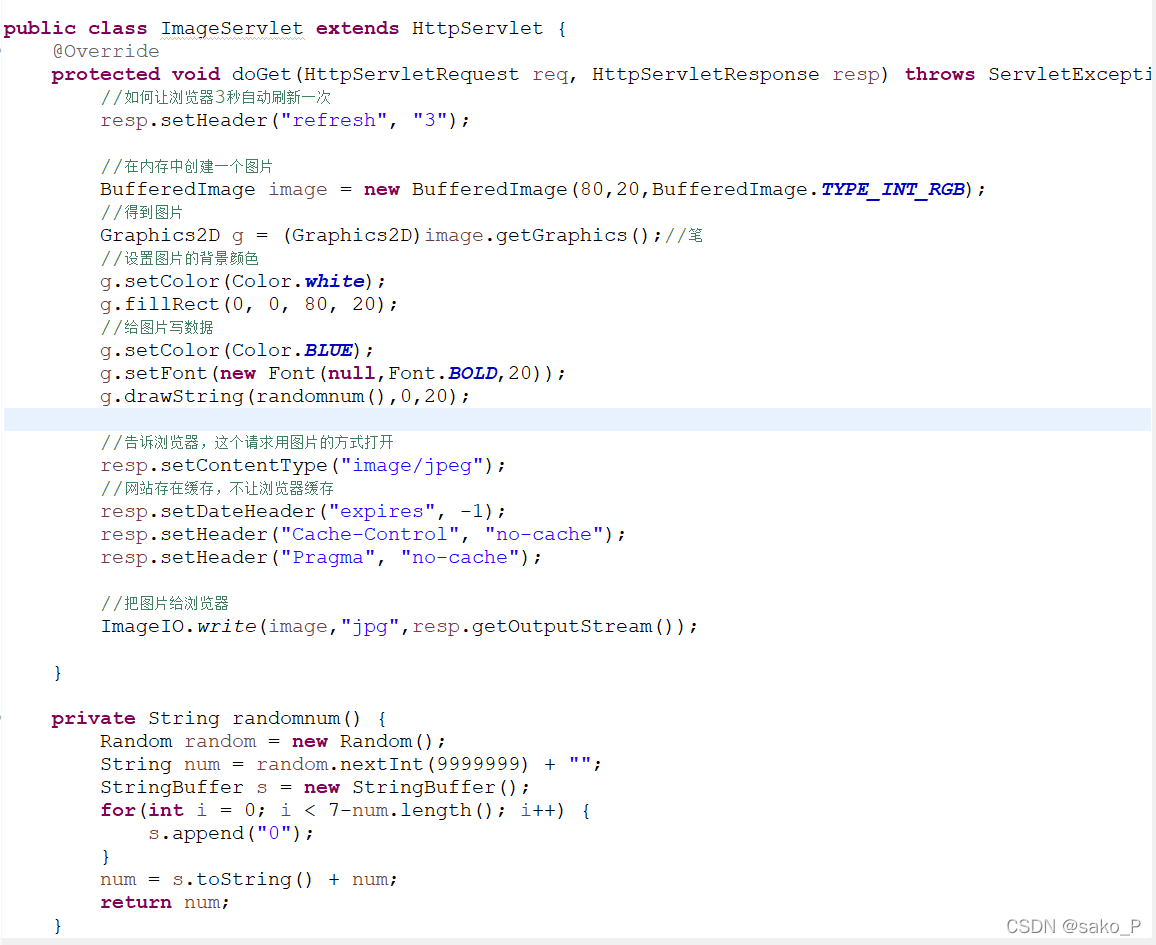Click the highlighted empty current line

[x=577, y=419]
